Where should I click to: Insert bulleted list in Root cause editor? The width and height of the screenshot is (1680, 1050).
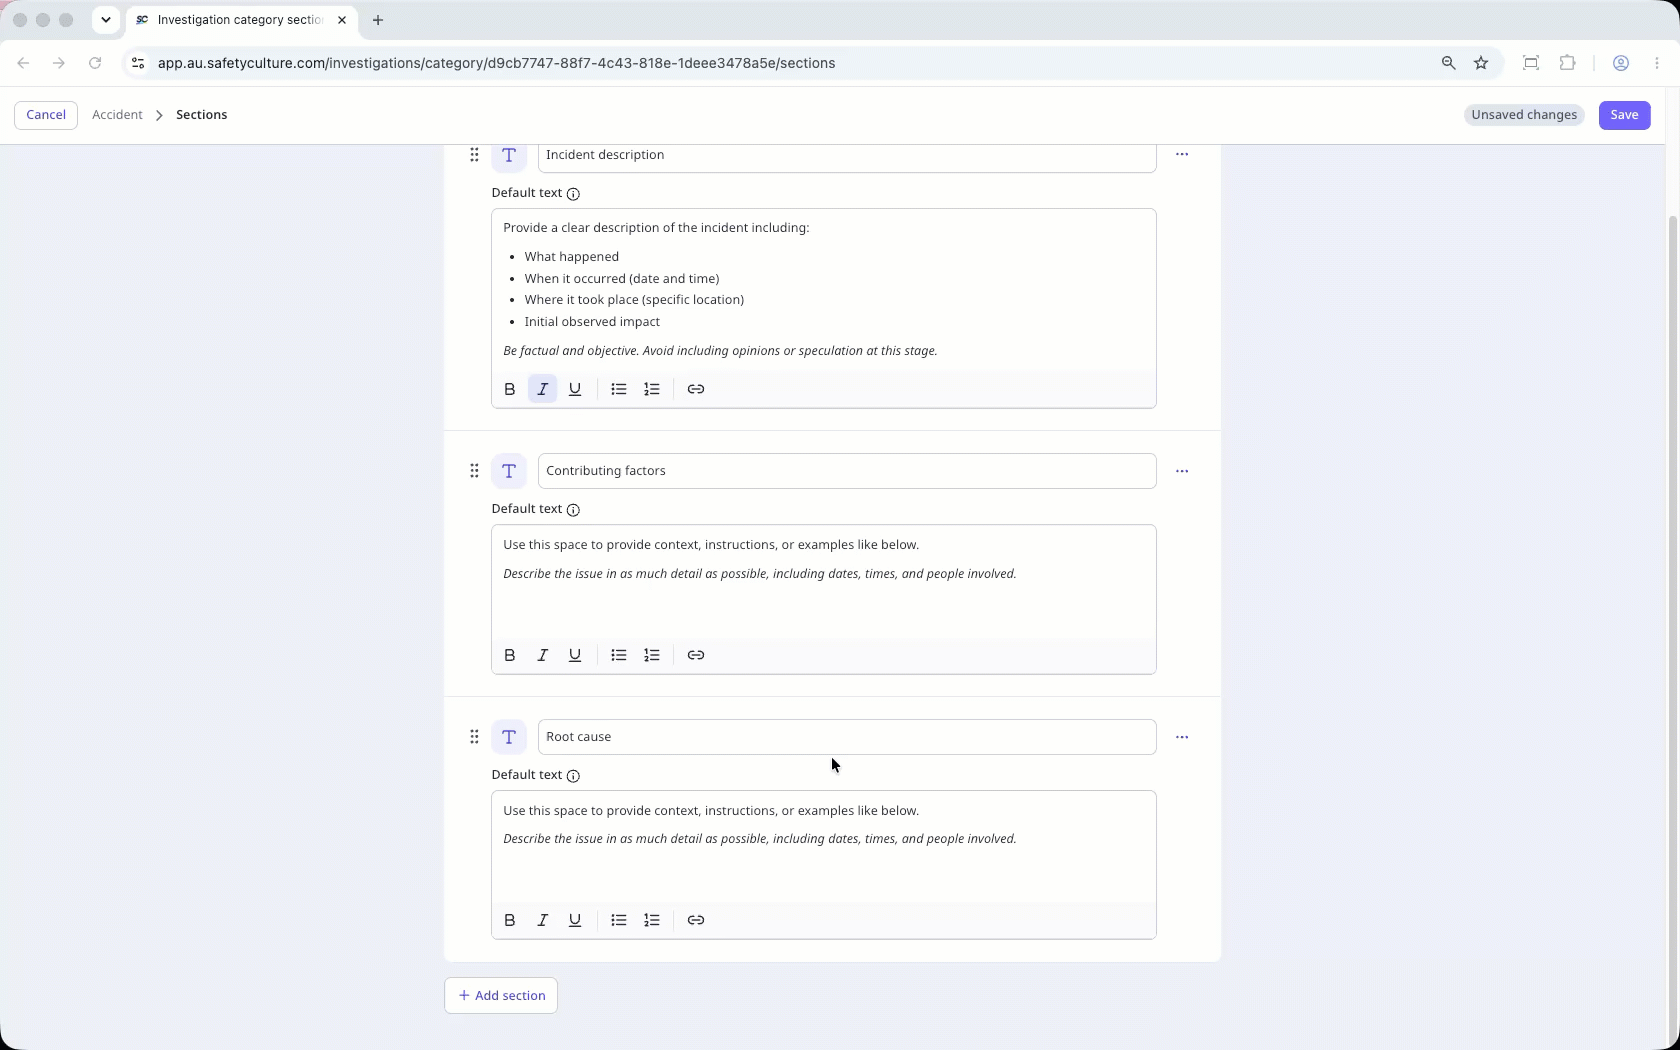[619, 920]
